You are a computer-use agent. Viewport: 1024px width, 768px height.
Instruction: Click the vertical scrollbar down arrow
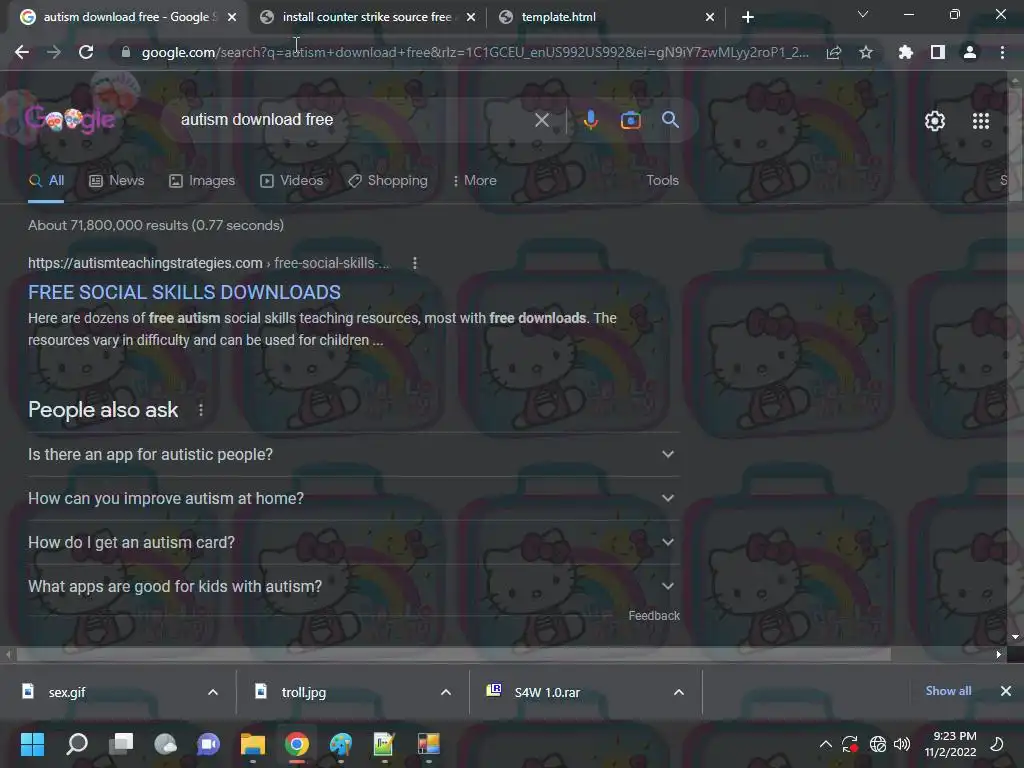click(x=1016, y=637)
